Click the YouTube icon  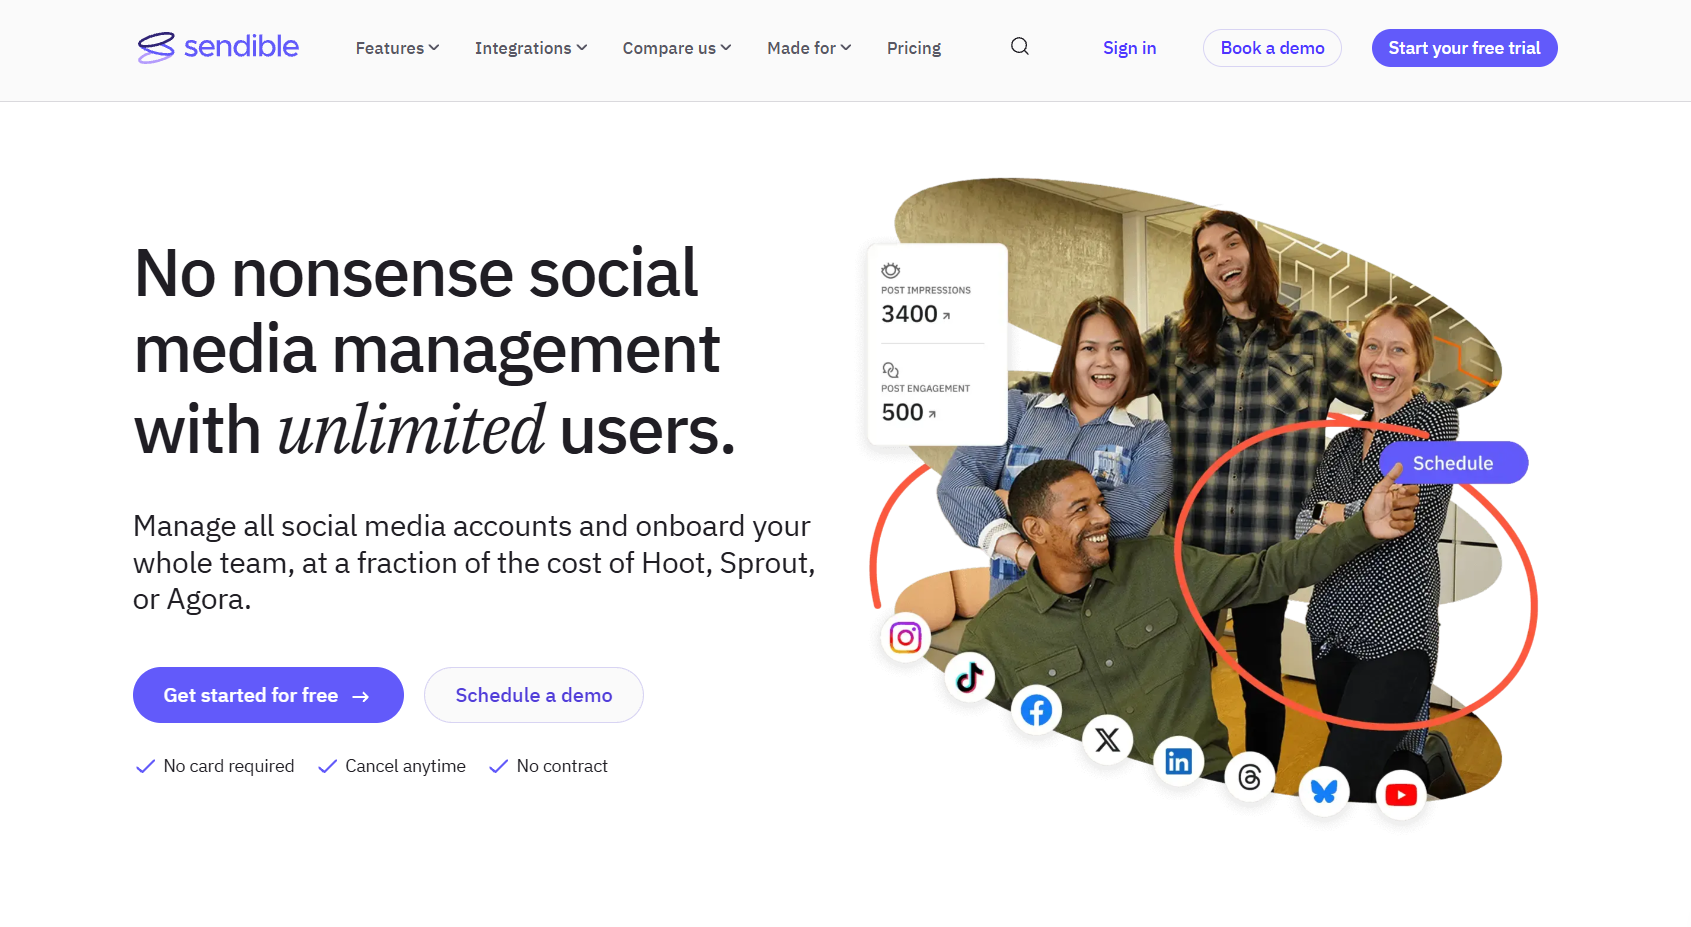pyautogui.click(x=1400, y=795)
